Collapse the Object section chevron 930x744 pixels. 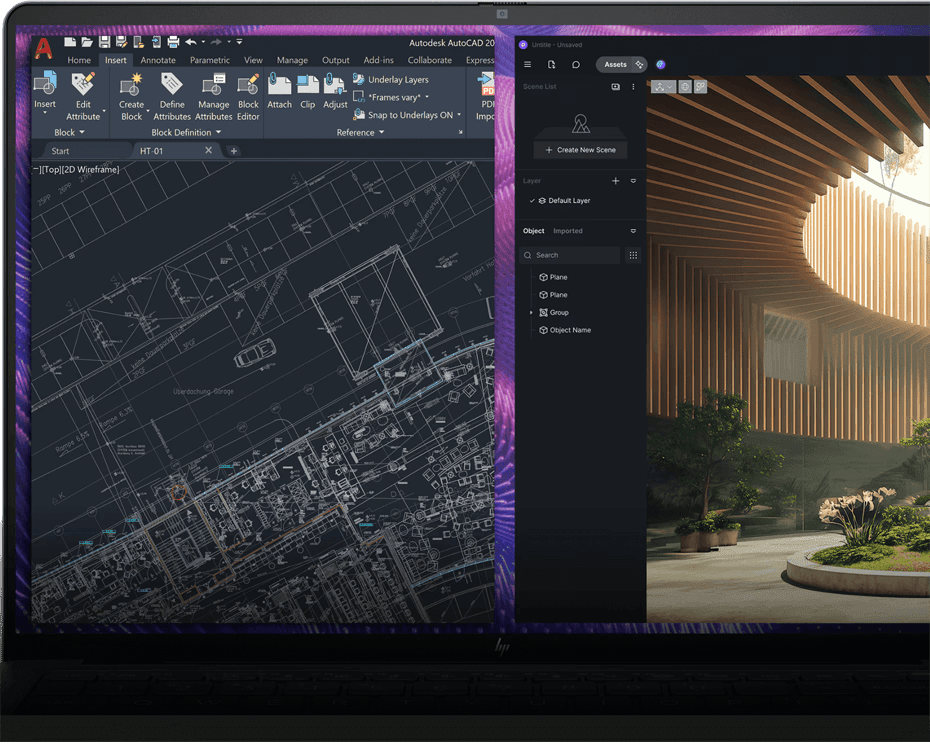[x=633, y=231]
